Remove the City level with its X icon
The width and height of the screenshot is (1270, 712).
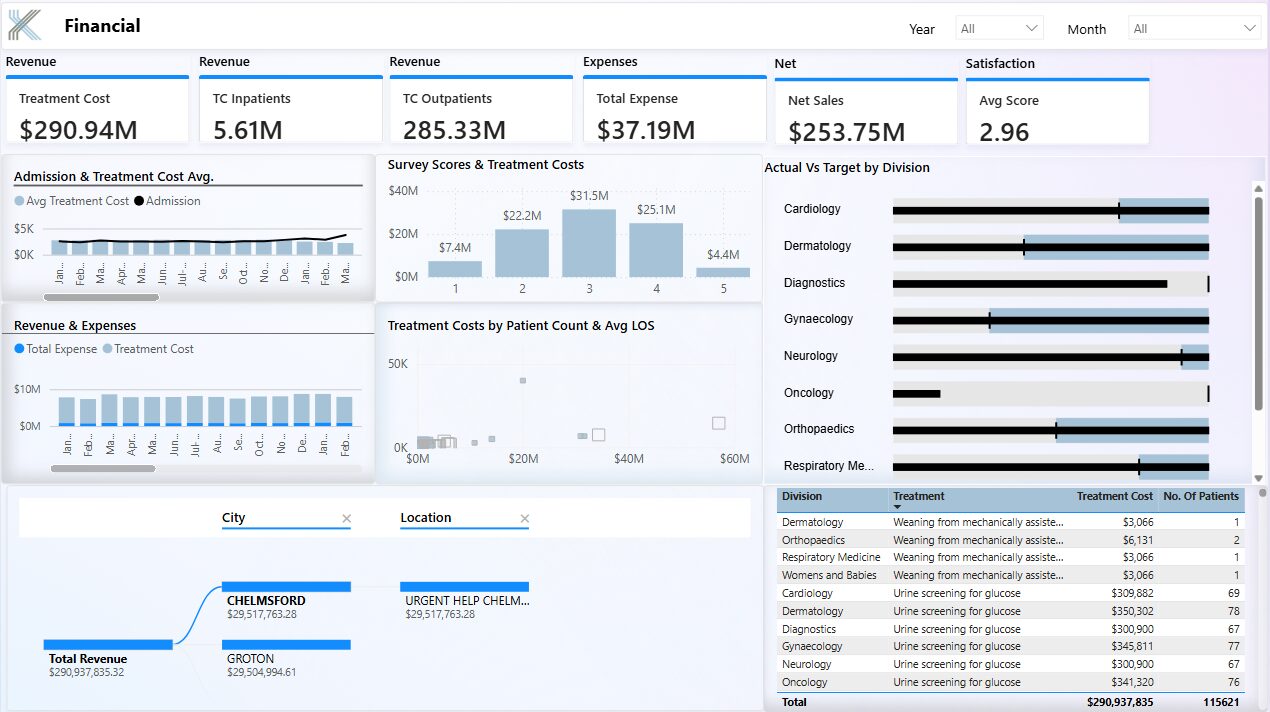[x=347, y=518]
